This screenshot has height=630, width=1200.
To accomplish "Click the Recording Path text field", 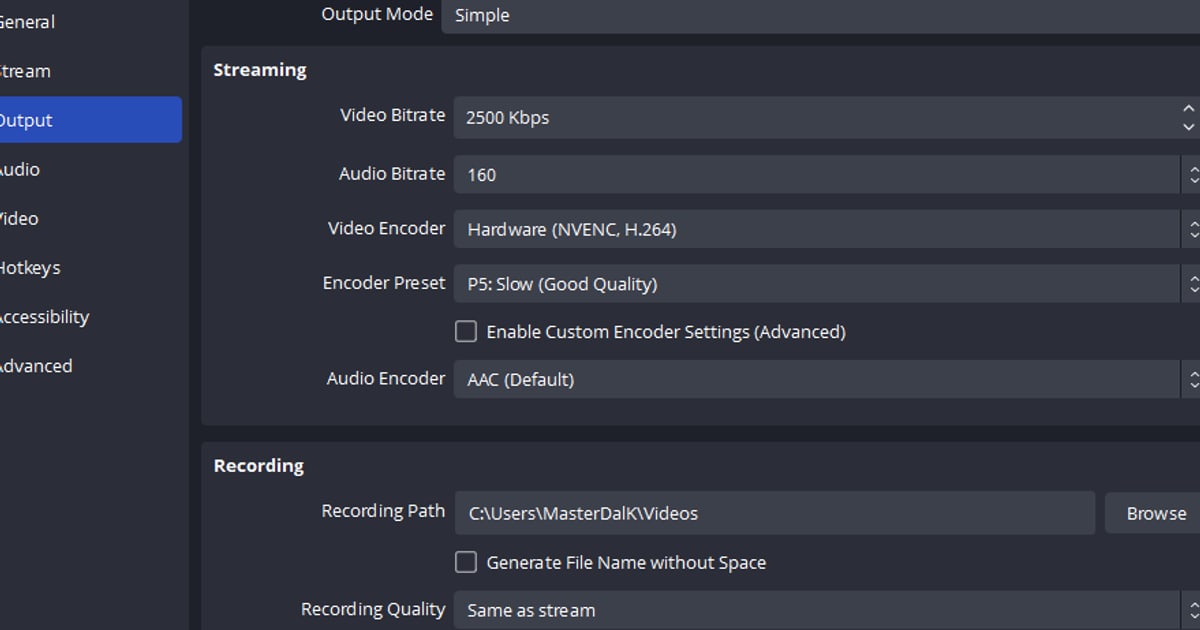I will [775, 513].
